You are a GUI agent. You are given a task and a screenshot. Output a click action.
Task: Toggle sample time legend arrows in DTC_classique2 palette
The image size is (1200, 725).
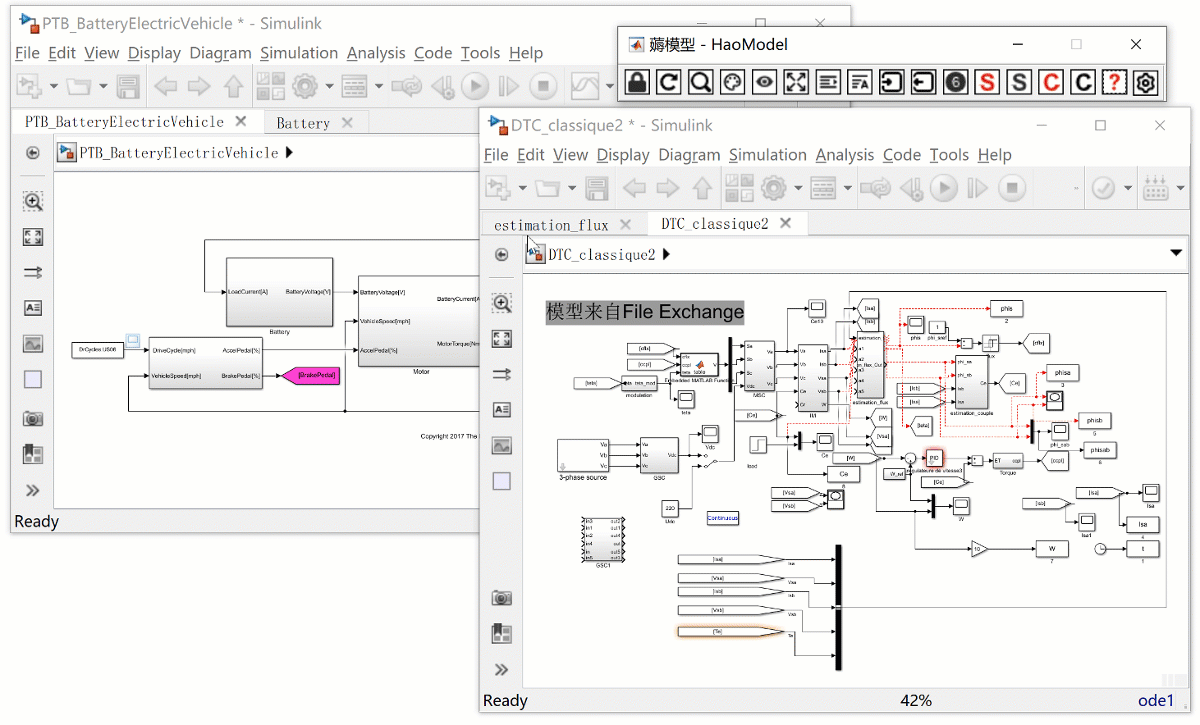(502, 374)
